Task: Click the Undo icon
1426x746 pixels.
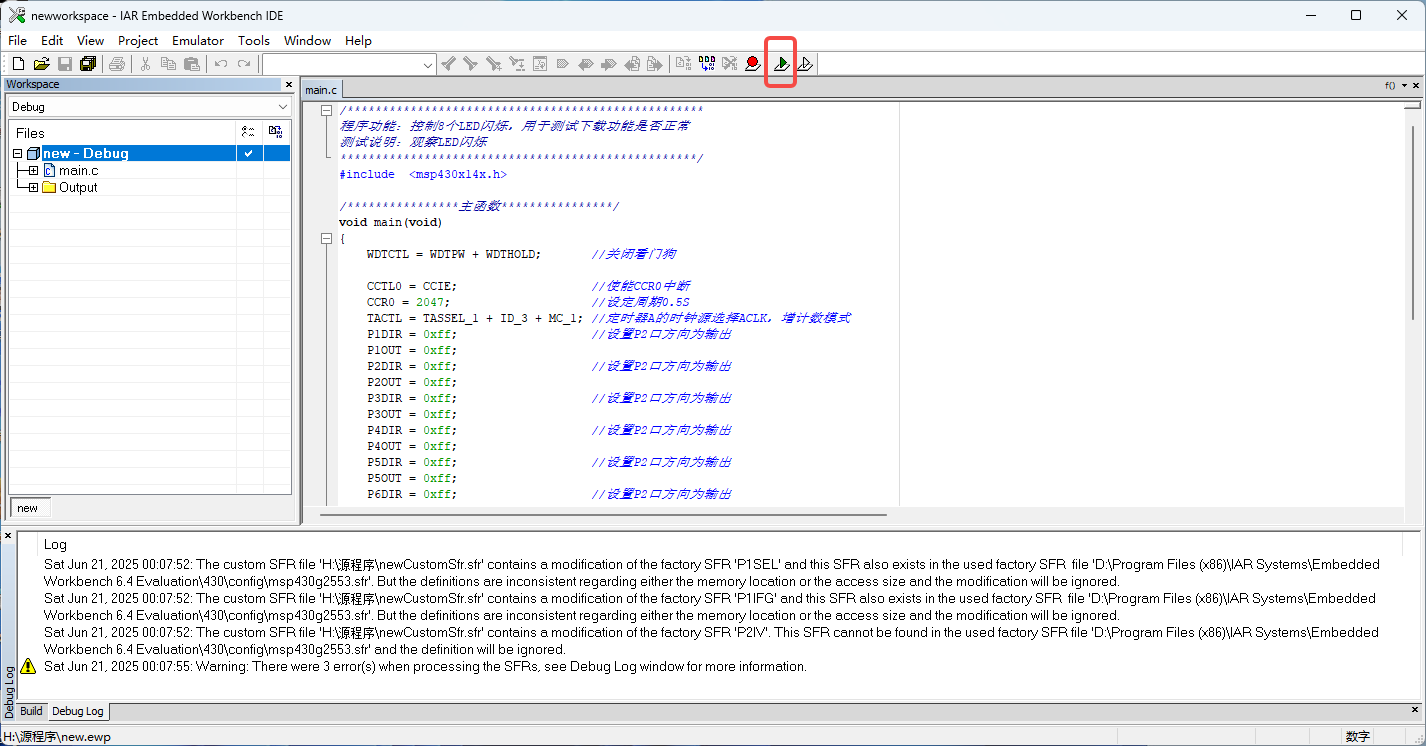Action: (x=219, y=63)
